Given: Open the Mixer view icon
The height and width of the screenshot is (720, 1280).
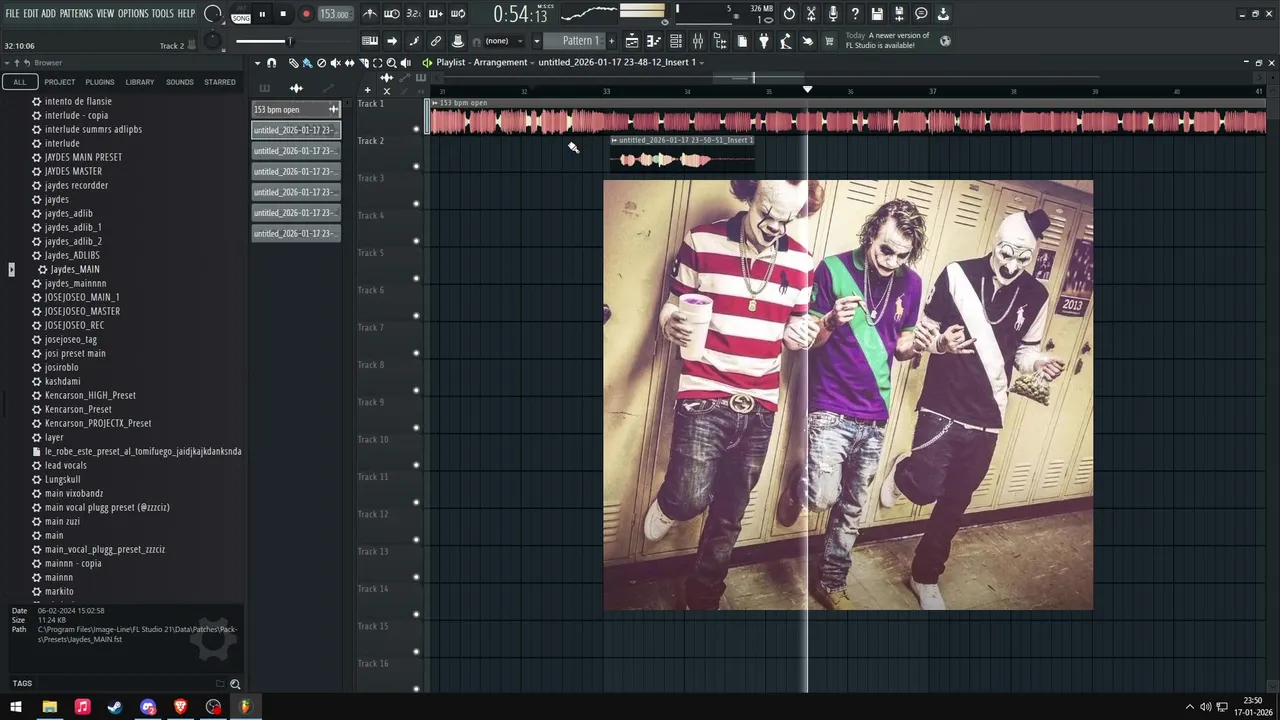Looking at the screenshot, I should pyautogui.click(x=698, y=41).
